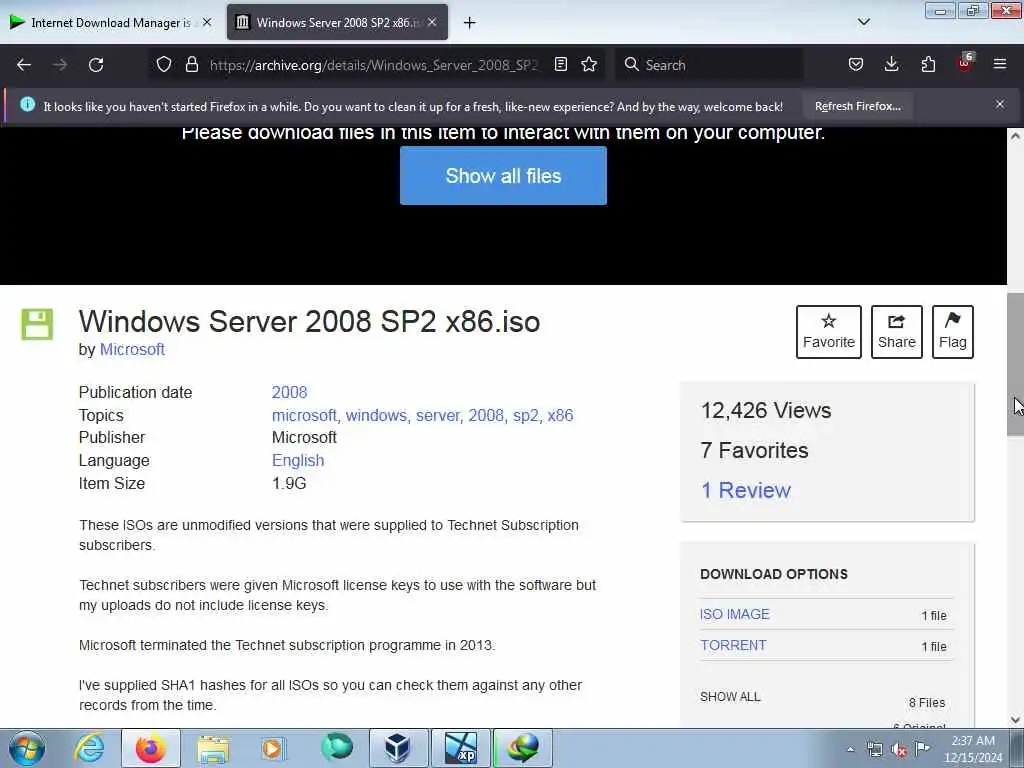
Task: Open the Share options button
Action: 897,332
